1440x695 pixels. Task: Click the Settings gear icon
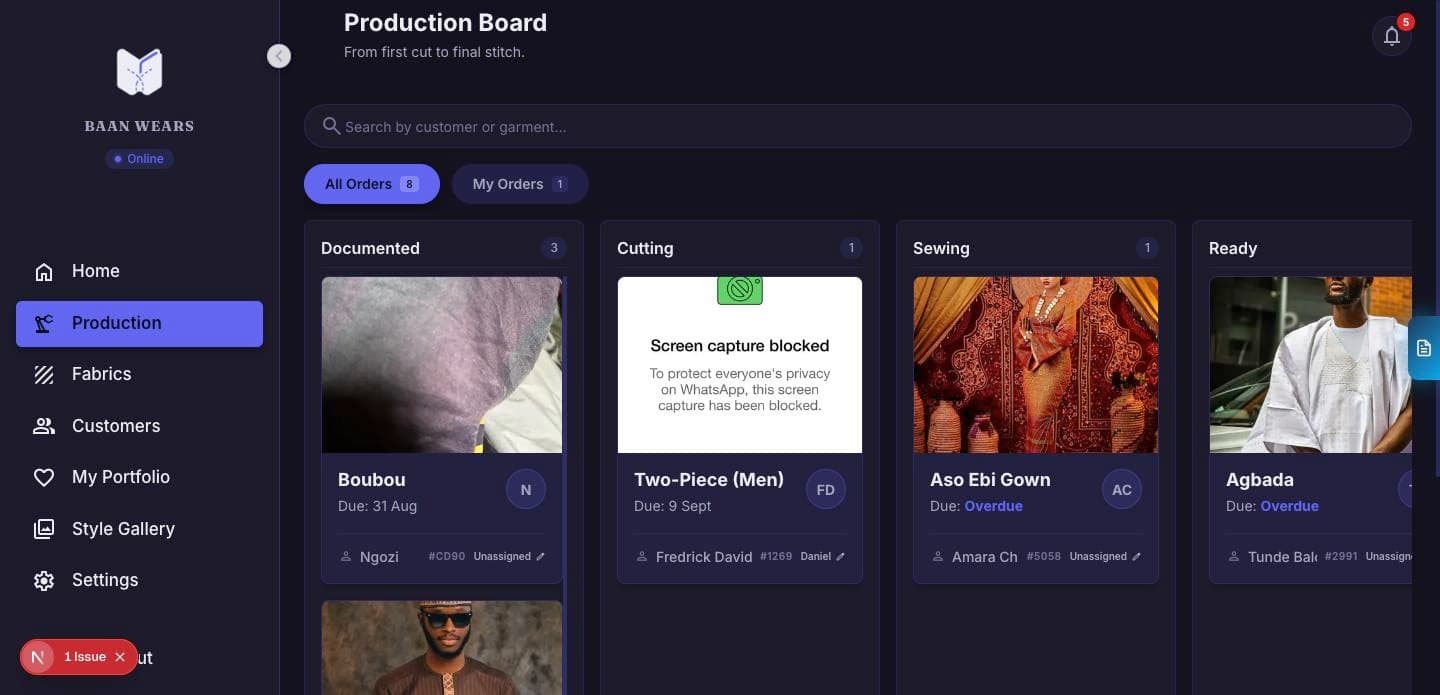point(44,581)
